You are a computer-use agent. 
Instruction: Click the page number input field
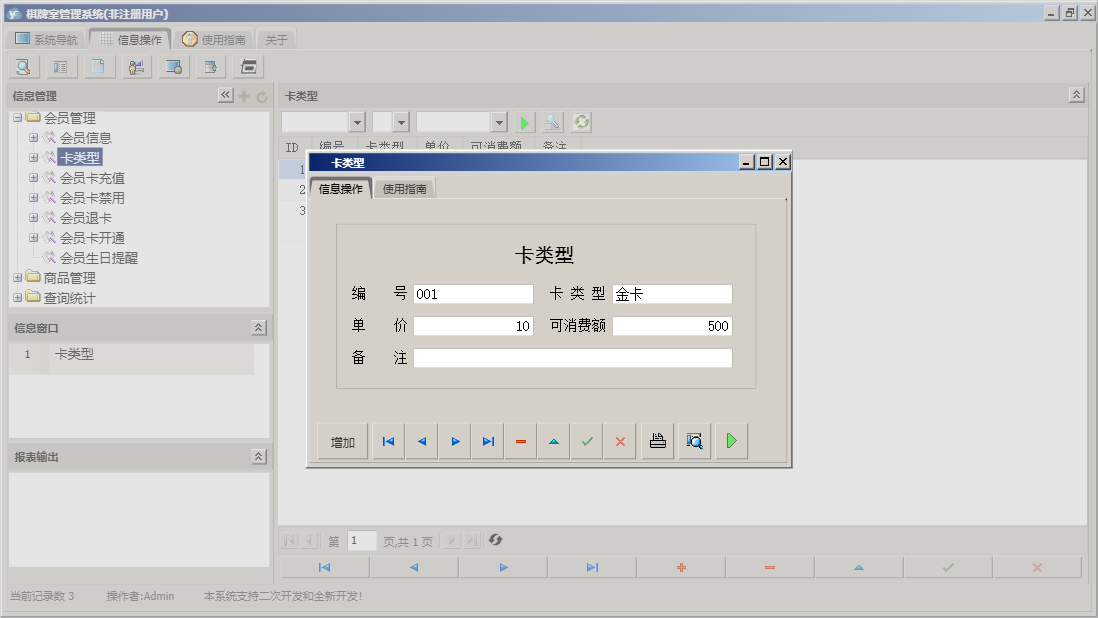click(361, 540)
